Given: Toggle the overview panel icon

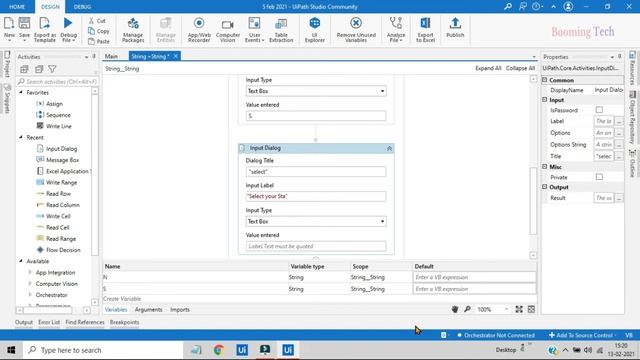Looking at the screenshot, I should [531, 309].
